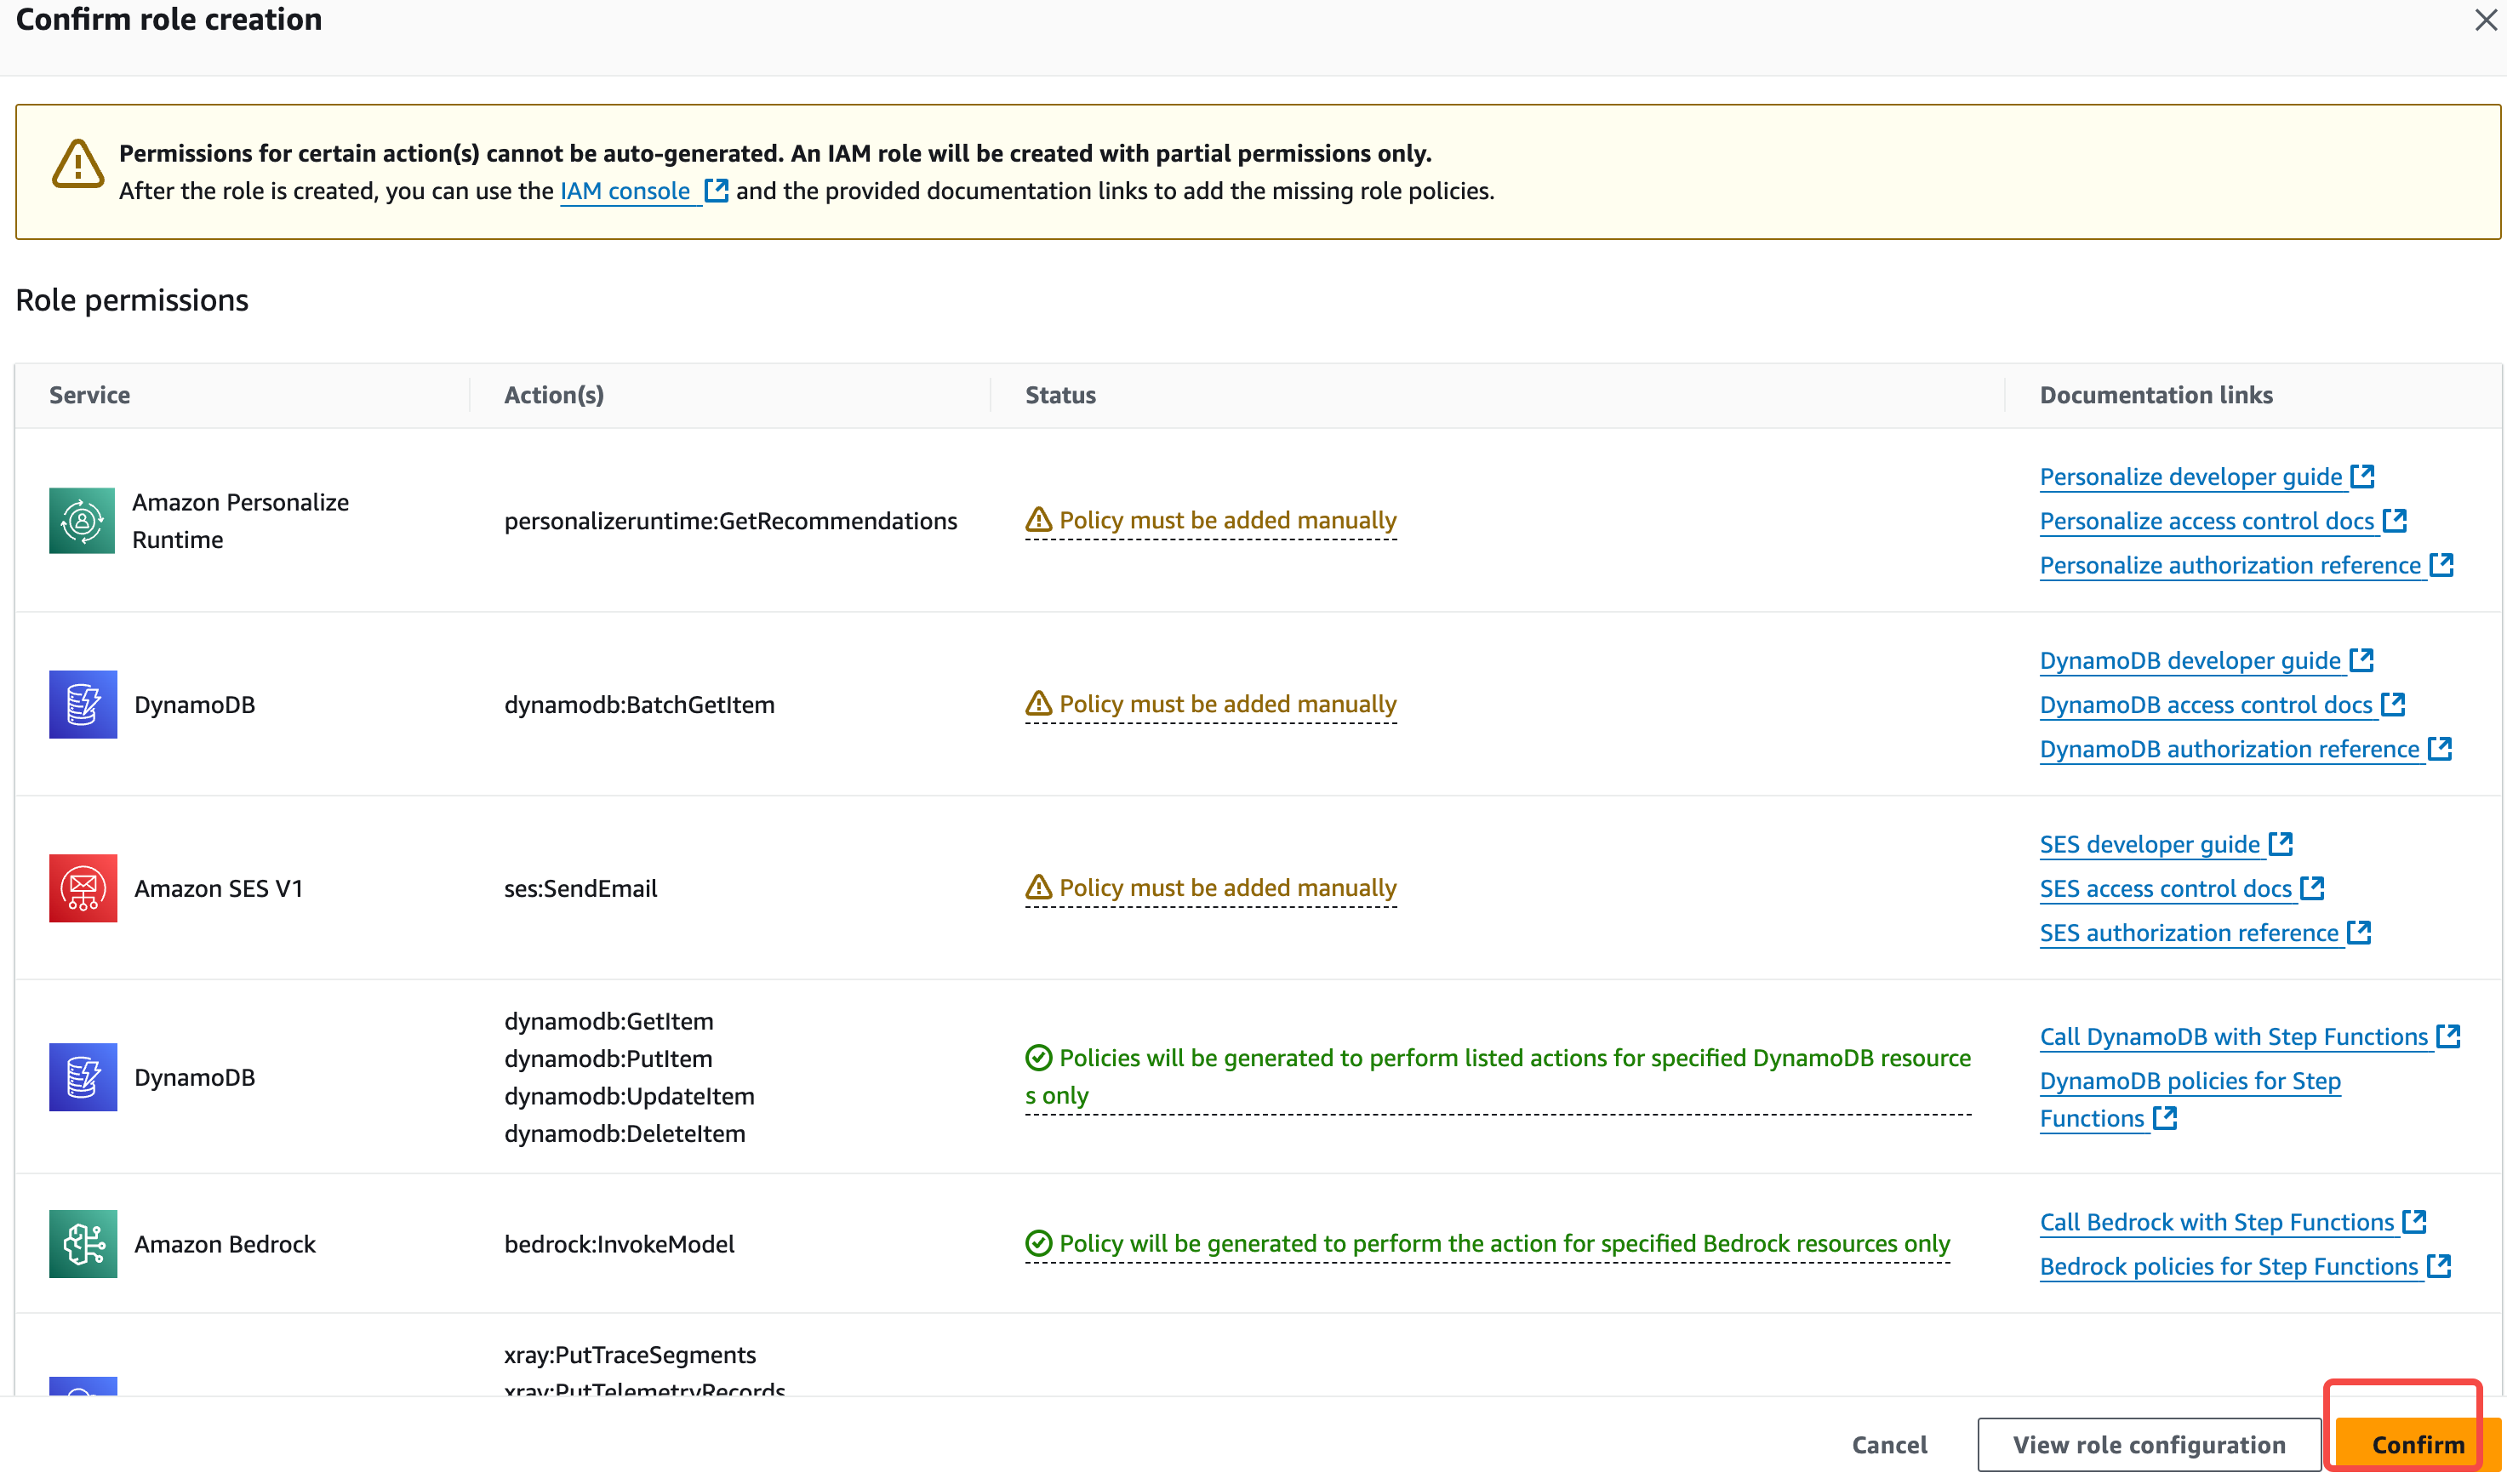Click the Documentation links column header

coord(2156,395)
